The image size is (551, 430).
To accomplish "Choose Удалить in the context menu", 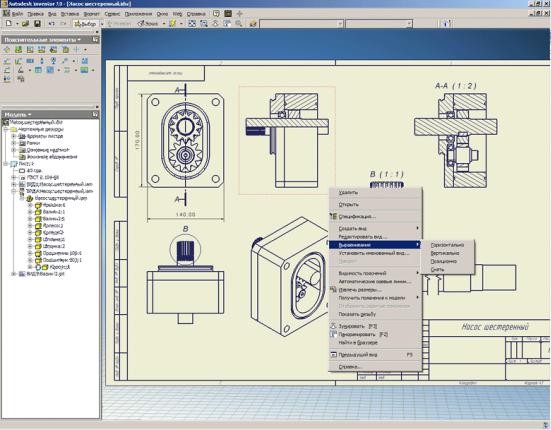I will 375,193.
